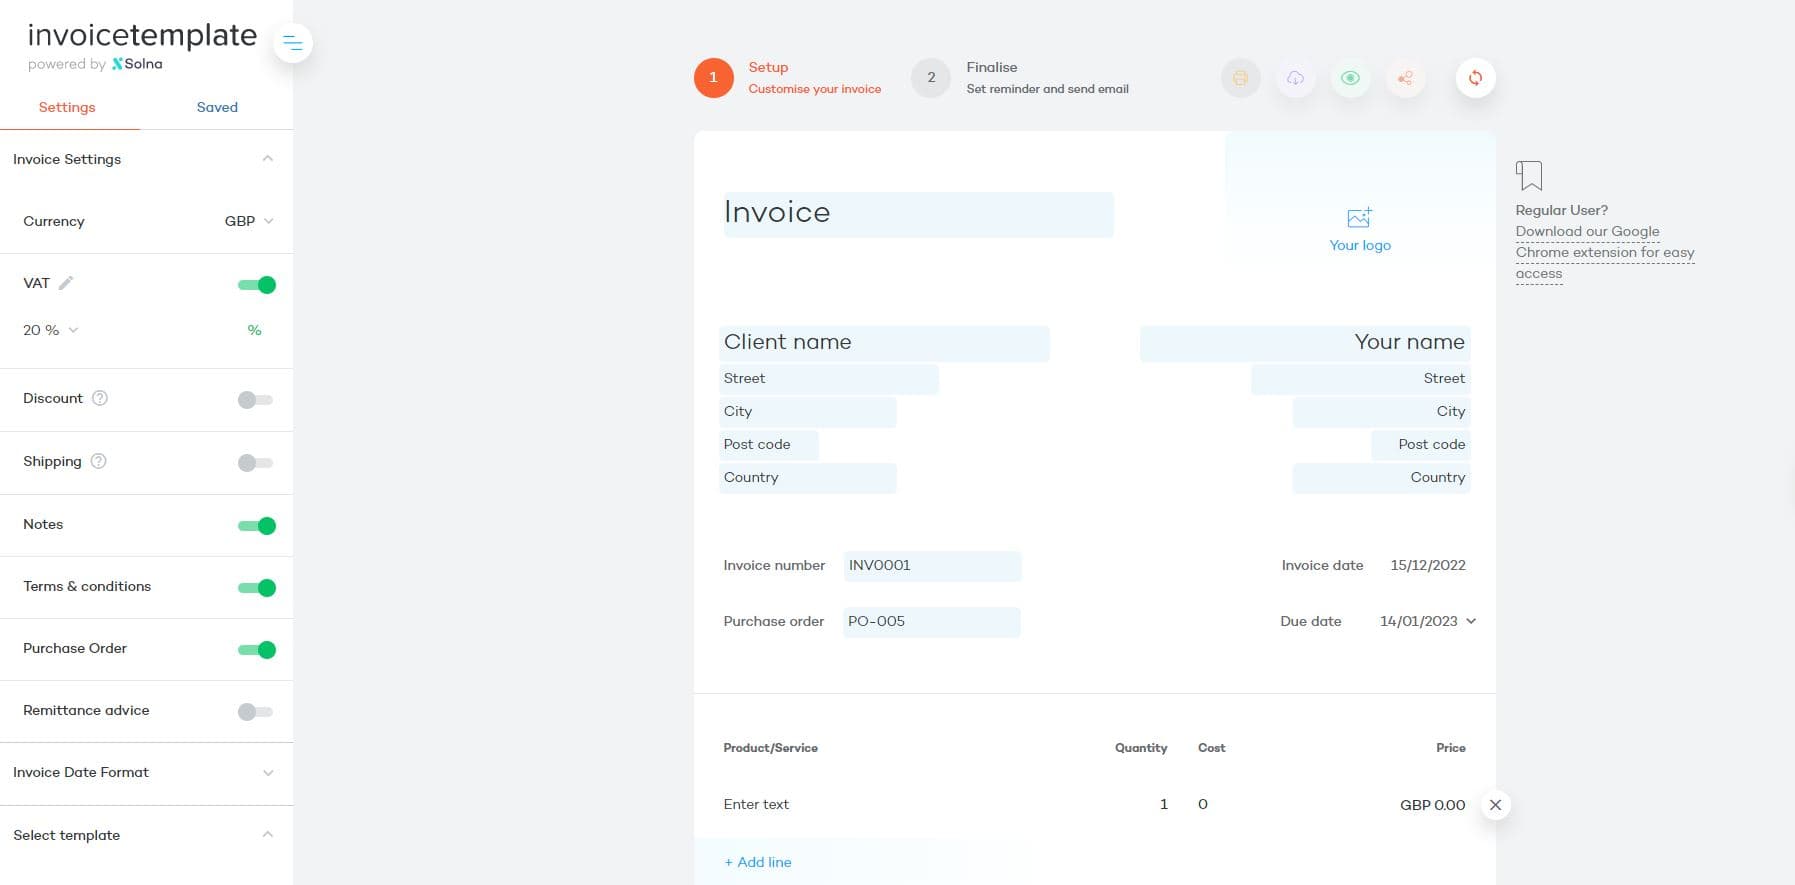Click the Client name input field
Image resolution: width=1795 pixels, height=885 pixels.
[884, 342]
